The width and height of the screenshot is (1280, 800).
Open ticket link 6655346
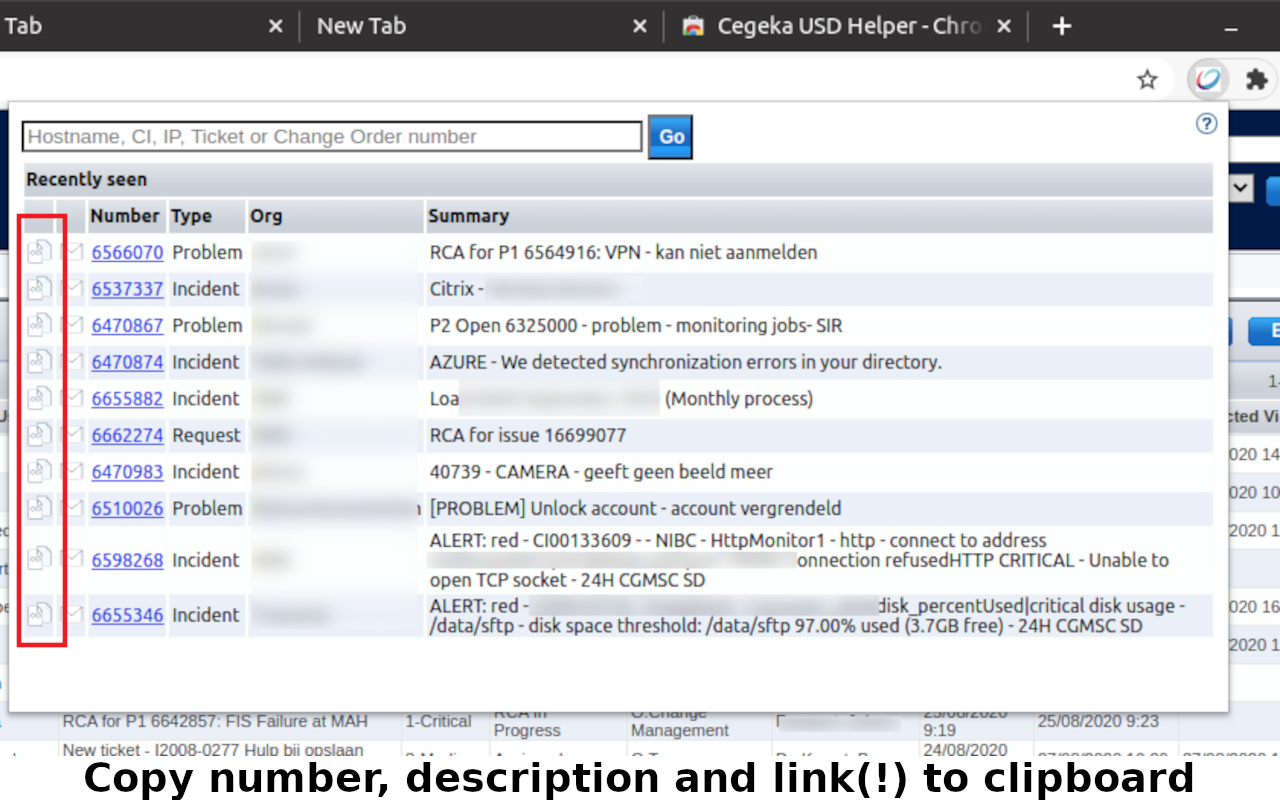[x=127, y=615]
